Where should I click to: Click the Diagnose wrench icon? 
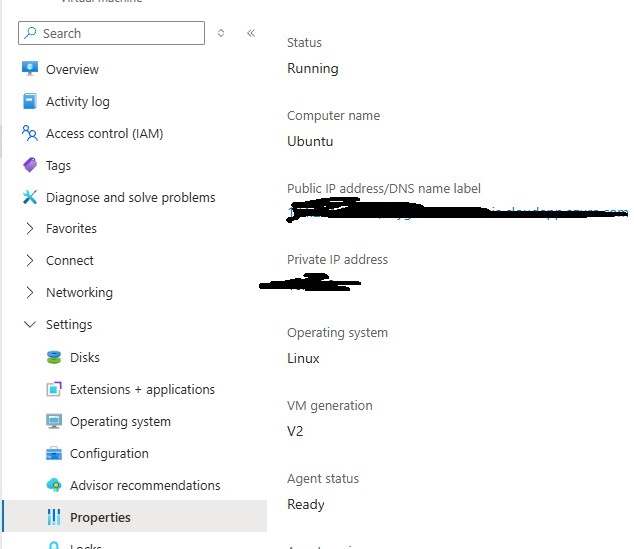30,197
